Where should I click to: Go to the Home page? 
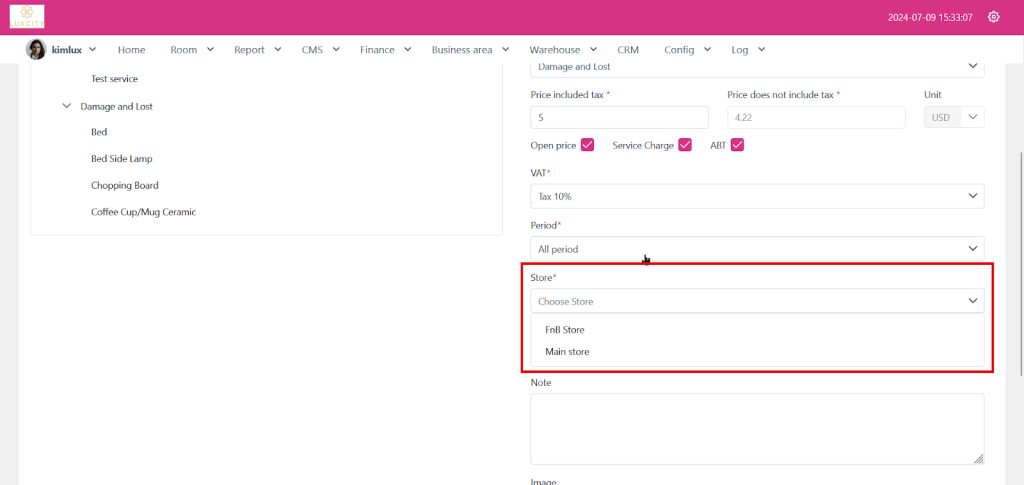(131, 49)
